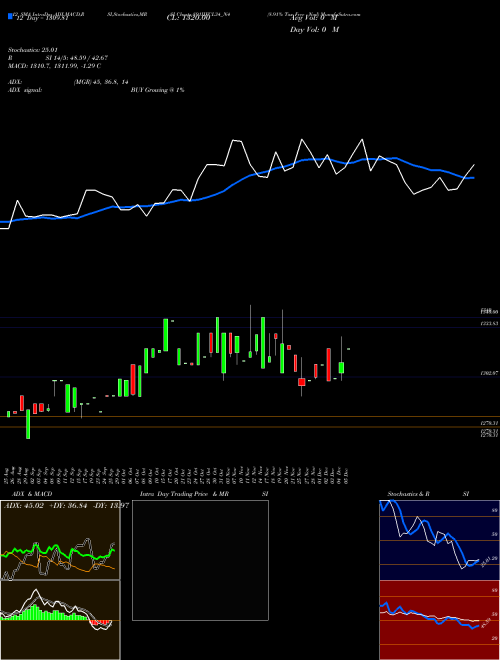Screen dimensions: 500x660
Task: Select the '12 Day' SMA value label
Action: point(41,18)
